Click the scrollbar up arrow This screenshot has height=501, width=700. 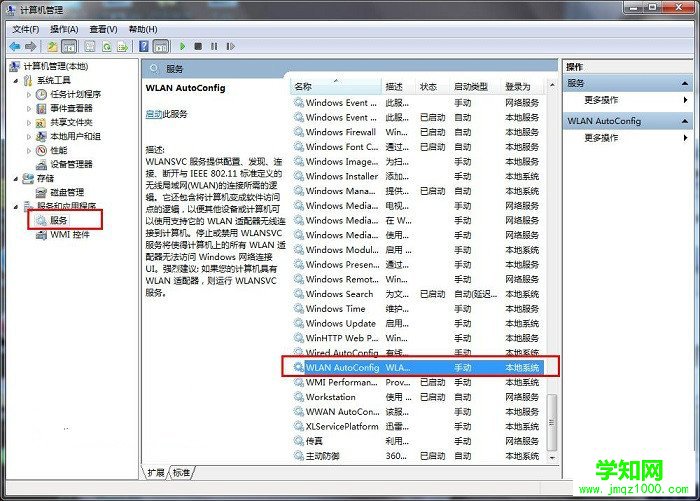[552, 84]
